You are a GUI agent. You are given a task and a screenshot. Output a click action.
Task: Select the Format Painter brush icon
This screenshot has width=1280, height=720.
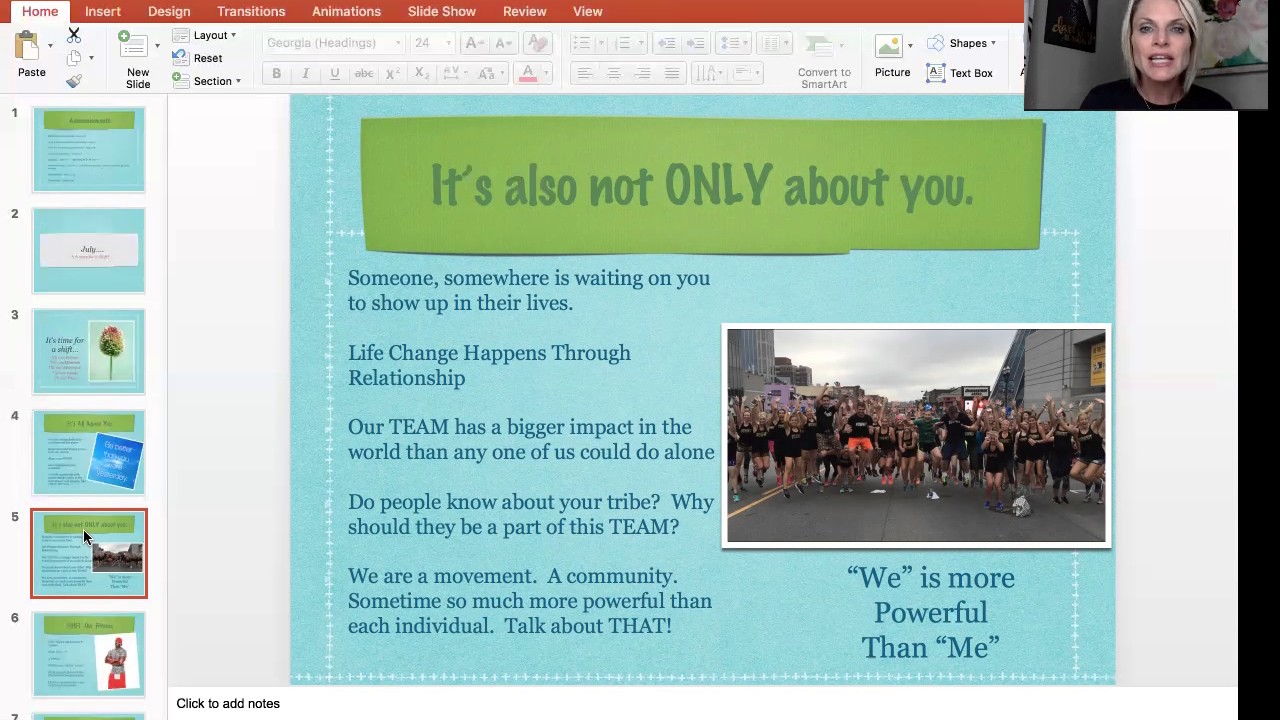(x=73, y=81)
